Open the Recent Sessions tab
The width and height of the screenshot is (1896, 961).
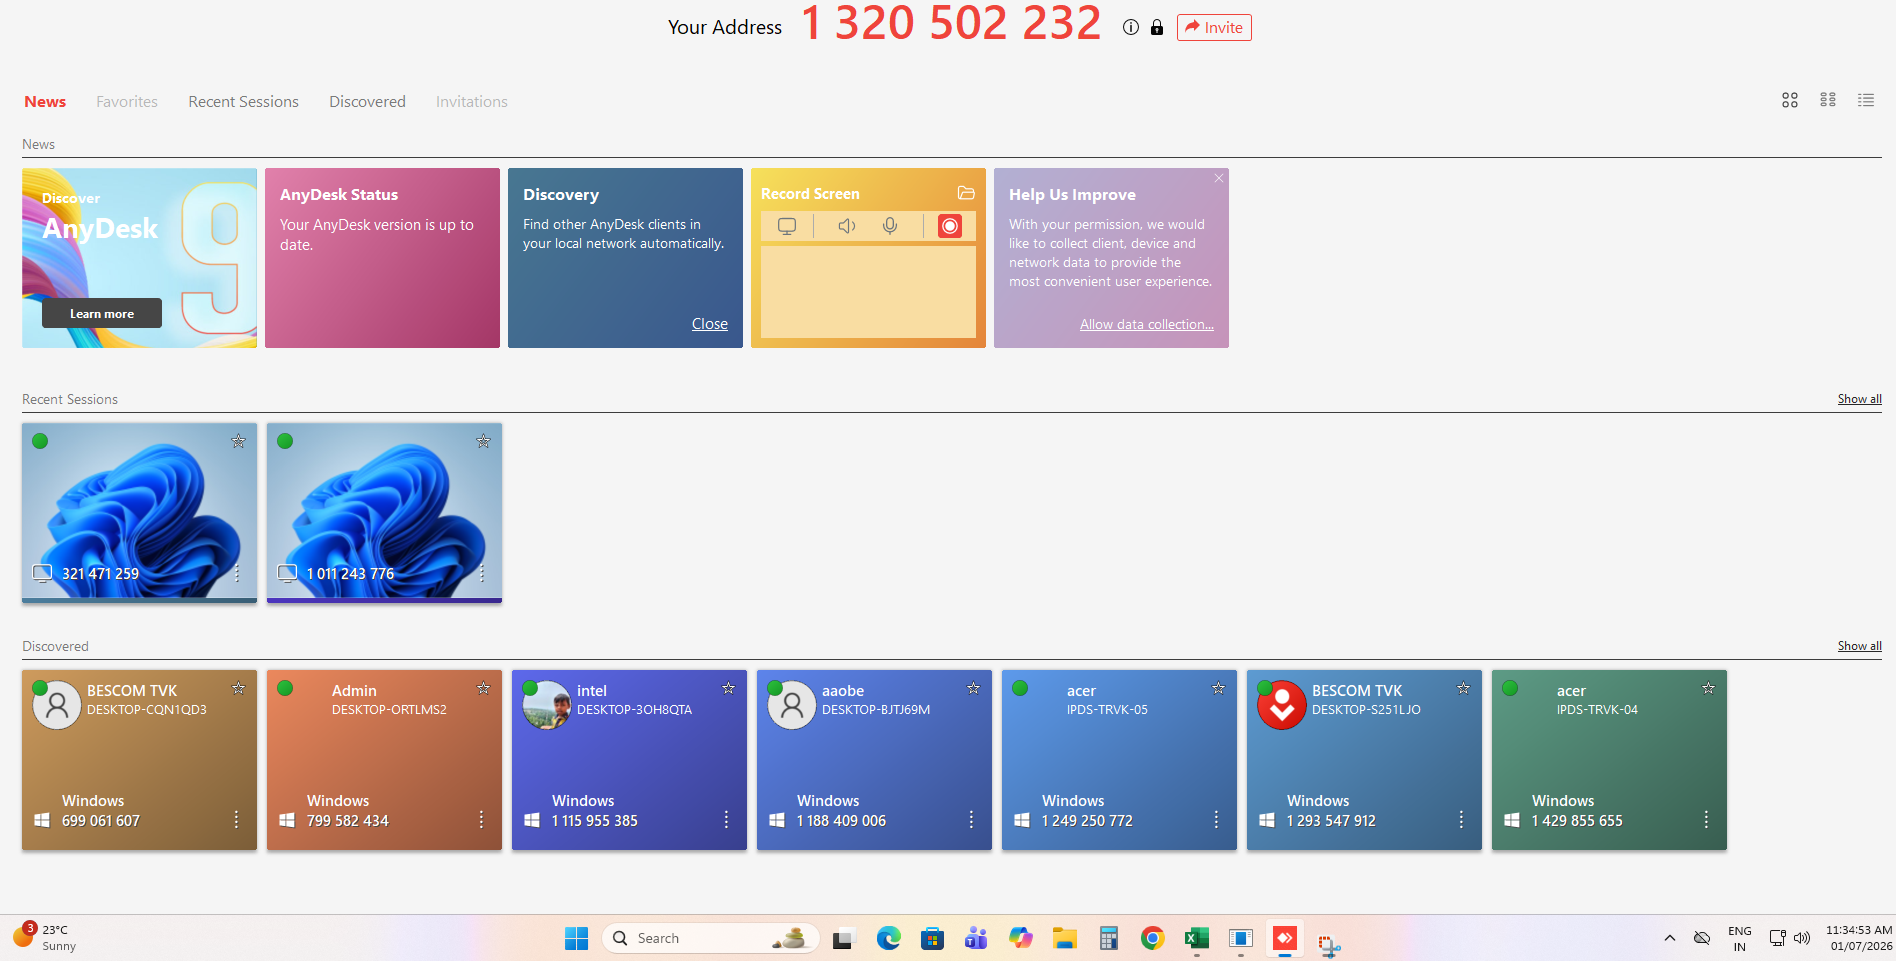(244, 102)
